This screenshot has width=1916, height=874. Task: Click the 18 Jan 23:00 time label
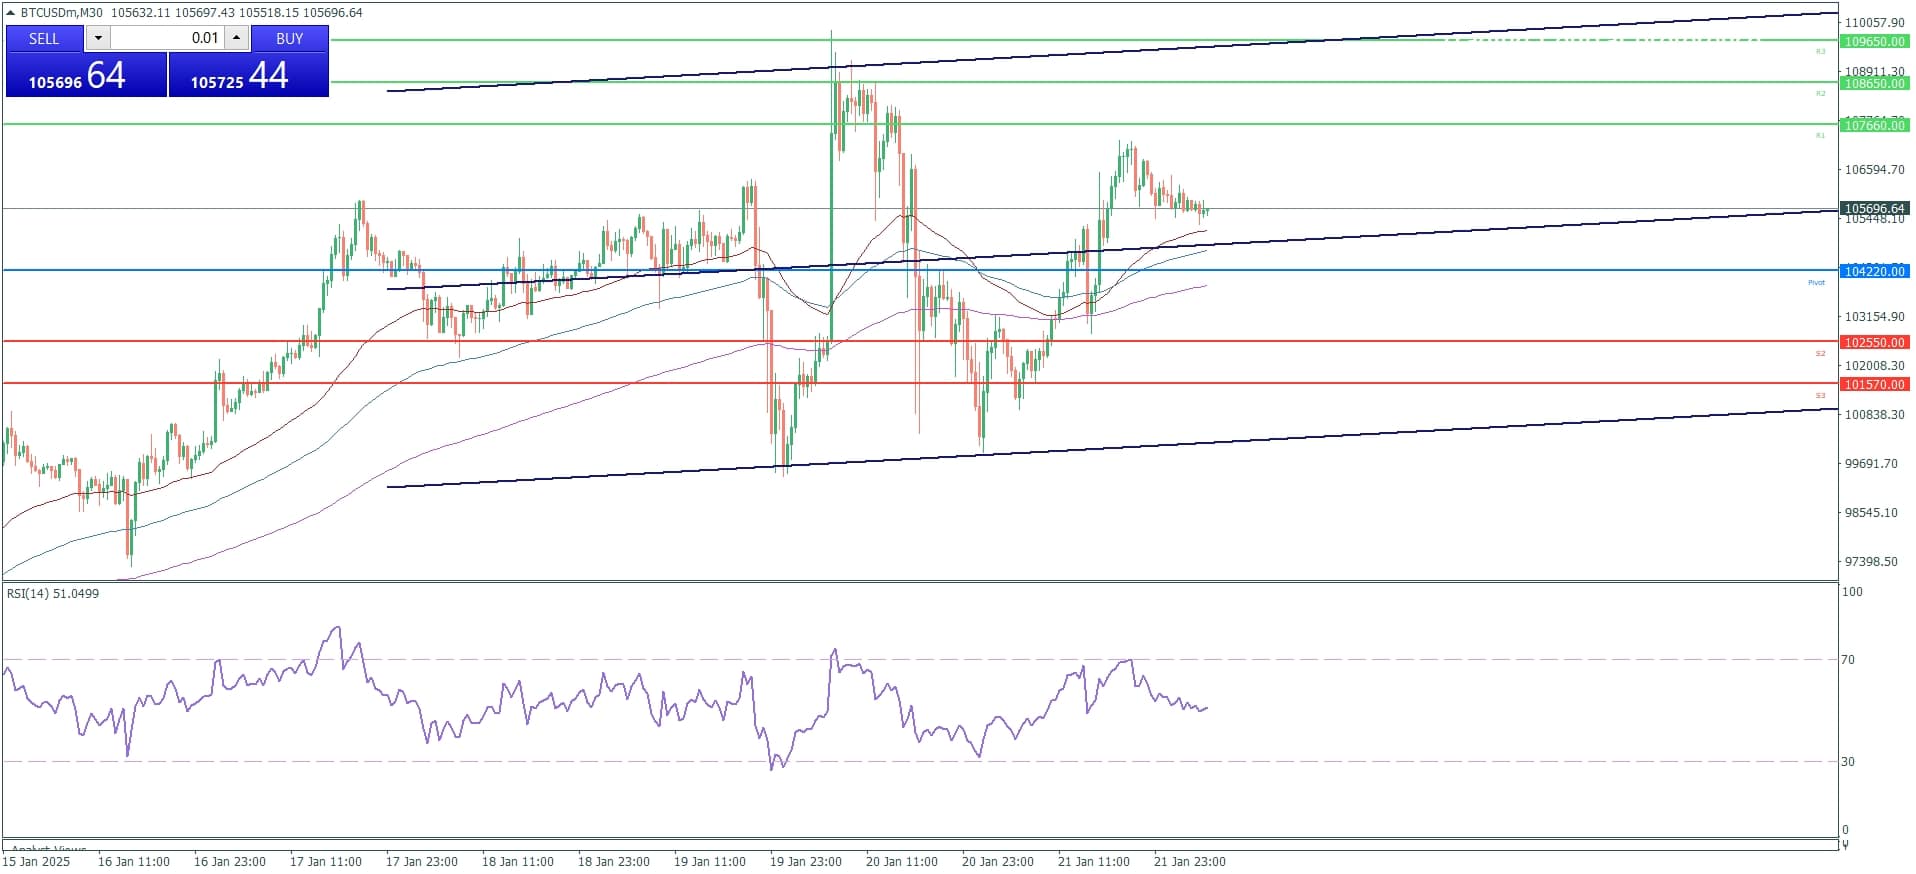pos(614,862)
